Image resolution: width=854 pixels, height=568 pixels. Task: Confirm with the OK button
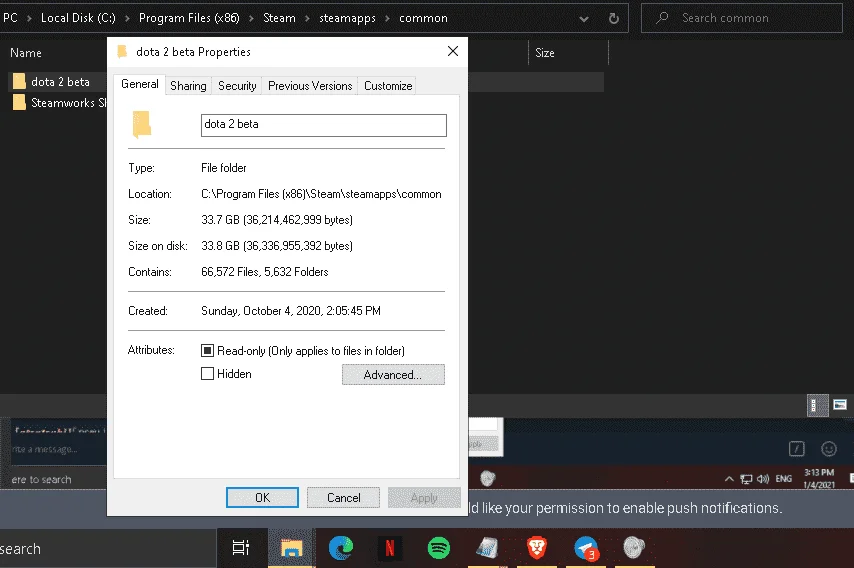(262, 498)
